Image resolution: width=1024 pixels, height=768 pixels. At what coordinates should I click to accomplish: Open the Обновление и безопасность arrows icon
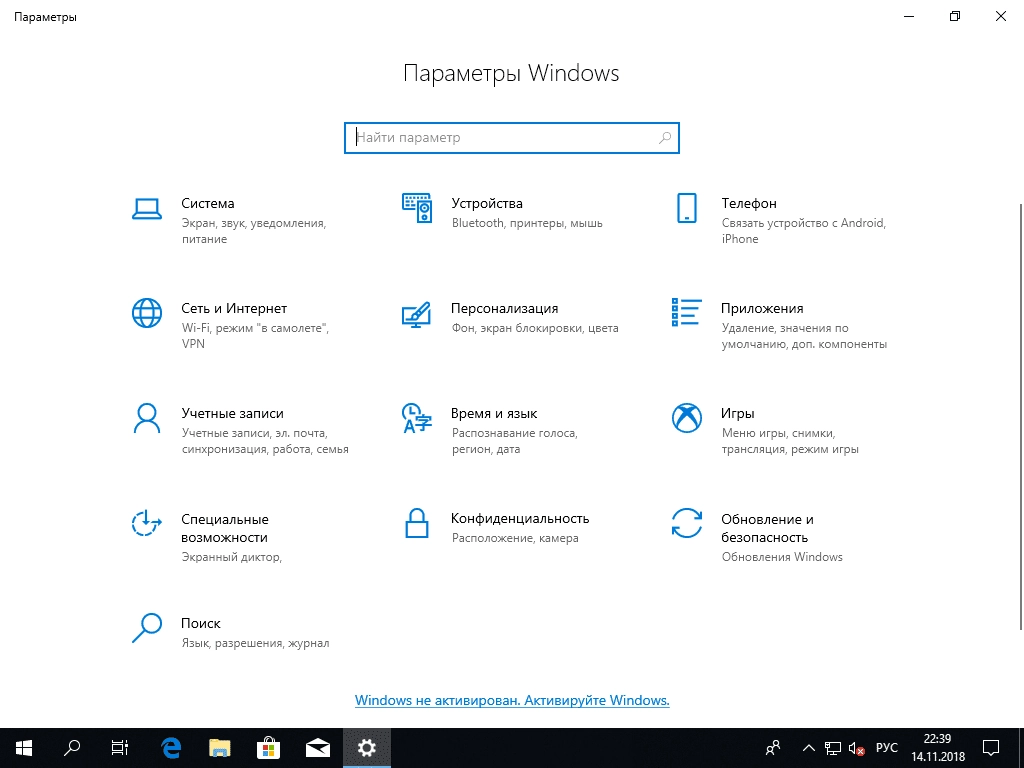coord(686,523)
